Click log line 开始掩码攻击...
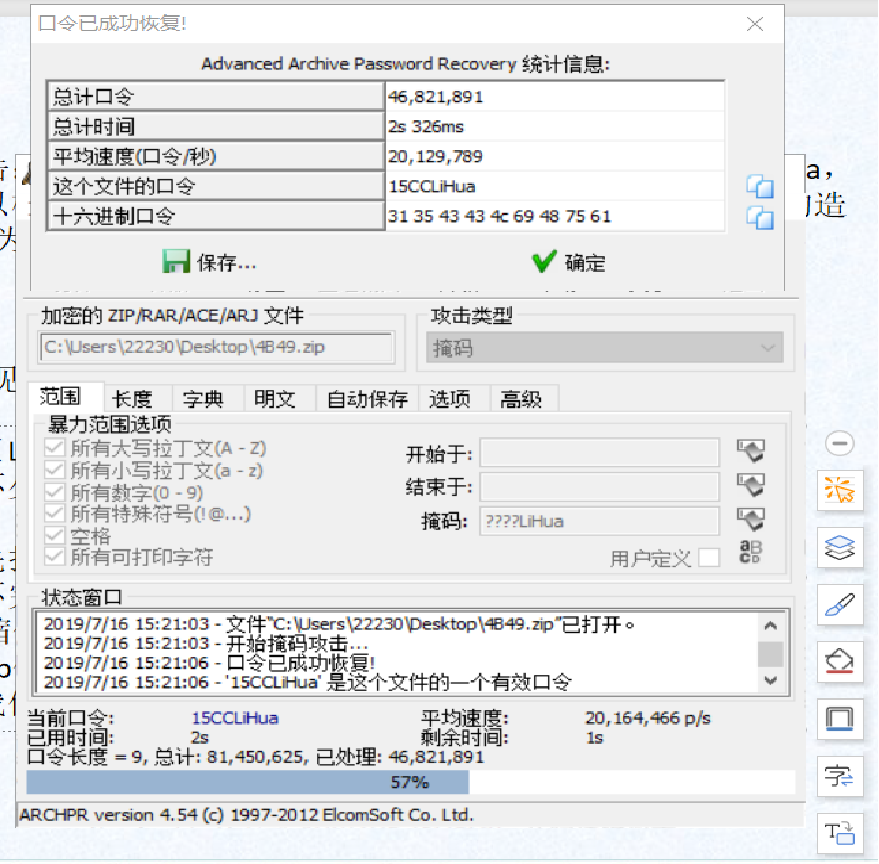The image size is (879, 864). [206, 644]
